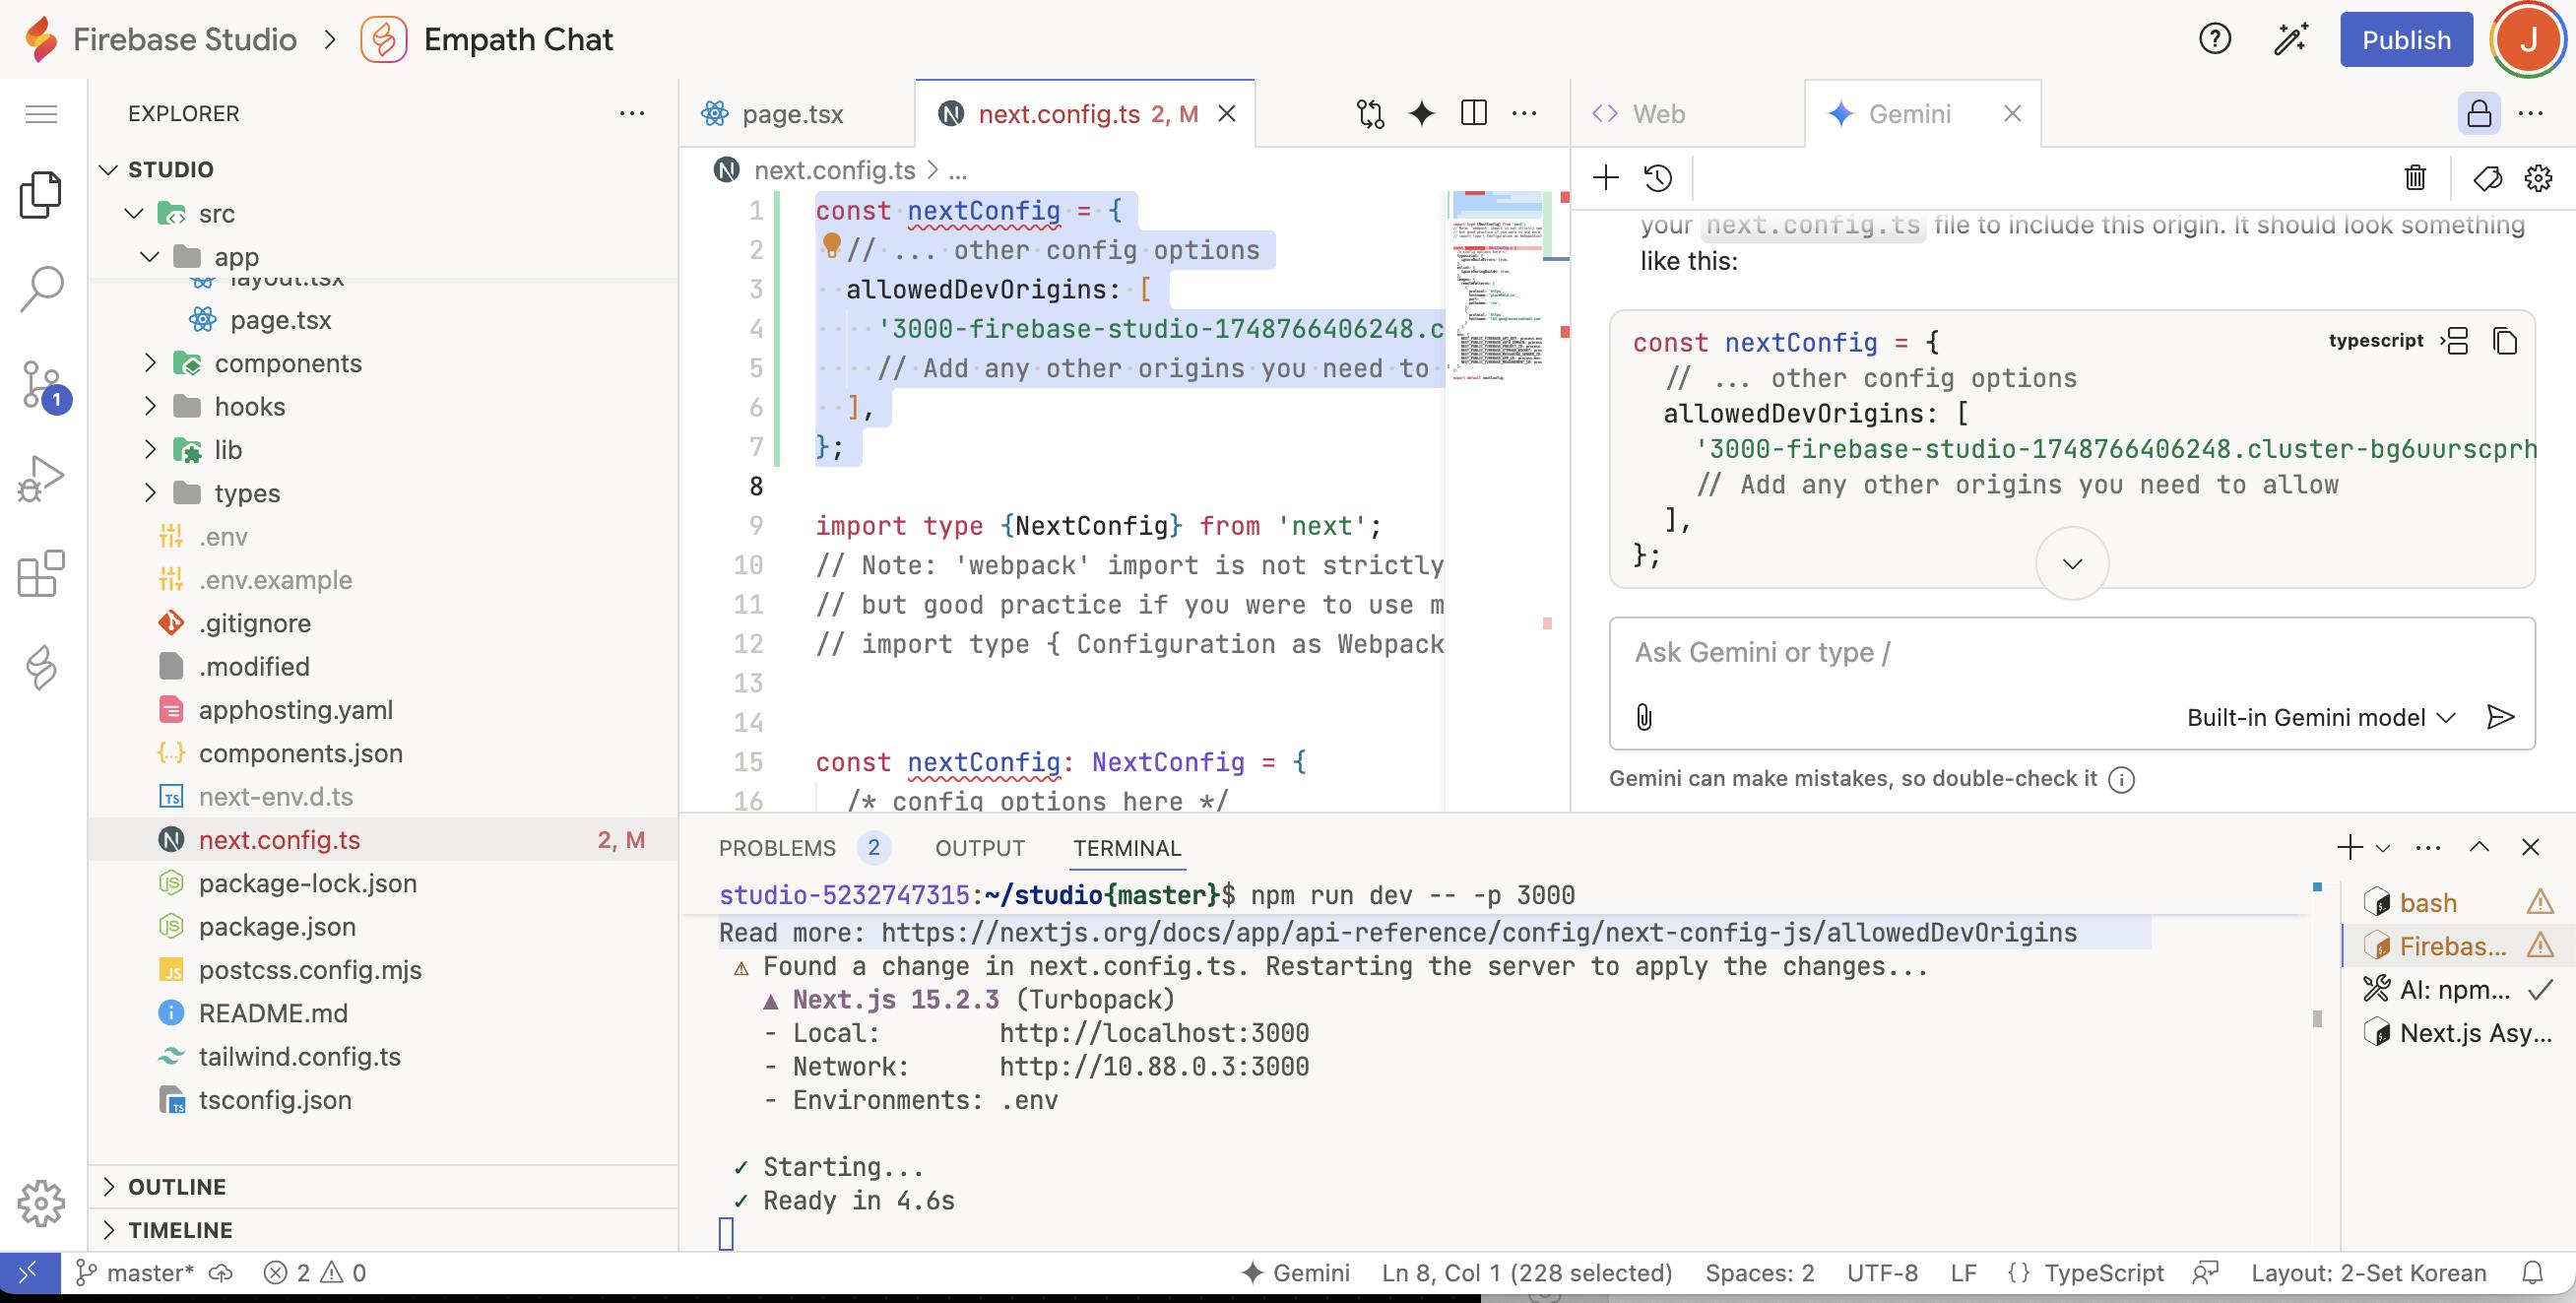Open notifications bell in status bar

click(x=2532, y=1273)
